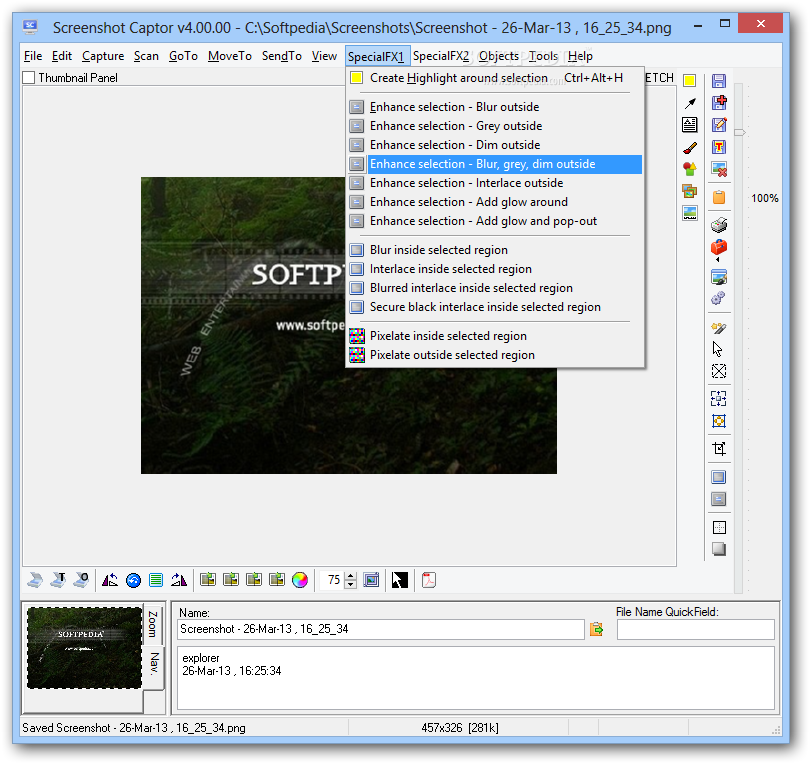The height and width of the screenshot is (764, 810).
Task: Toggle the Thumbnail Panel checkbox
Action: (x=29, y=77)
